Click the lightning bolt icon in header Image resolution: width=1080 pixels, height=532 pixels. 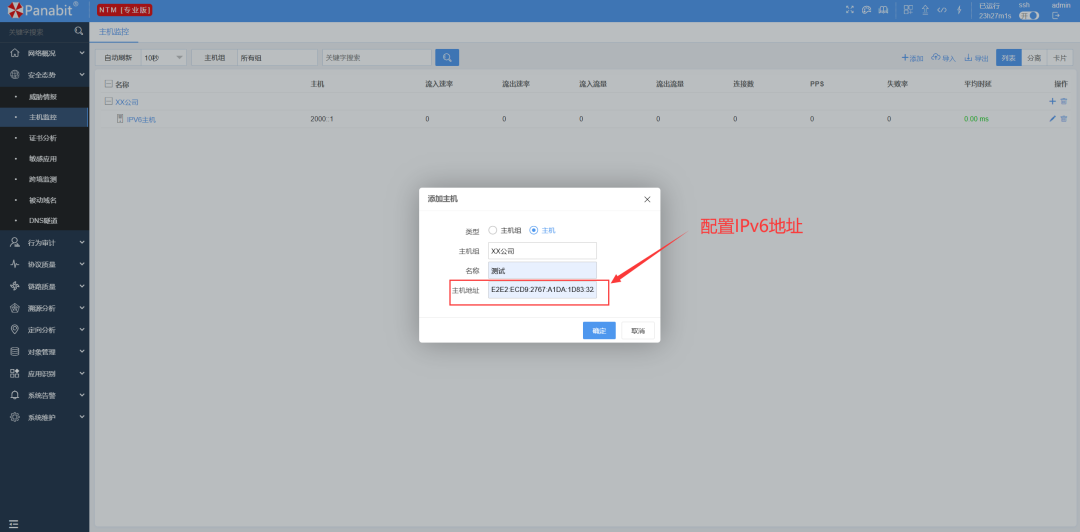959,10
